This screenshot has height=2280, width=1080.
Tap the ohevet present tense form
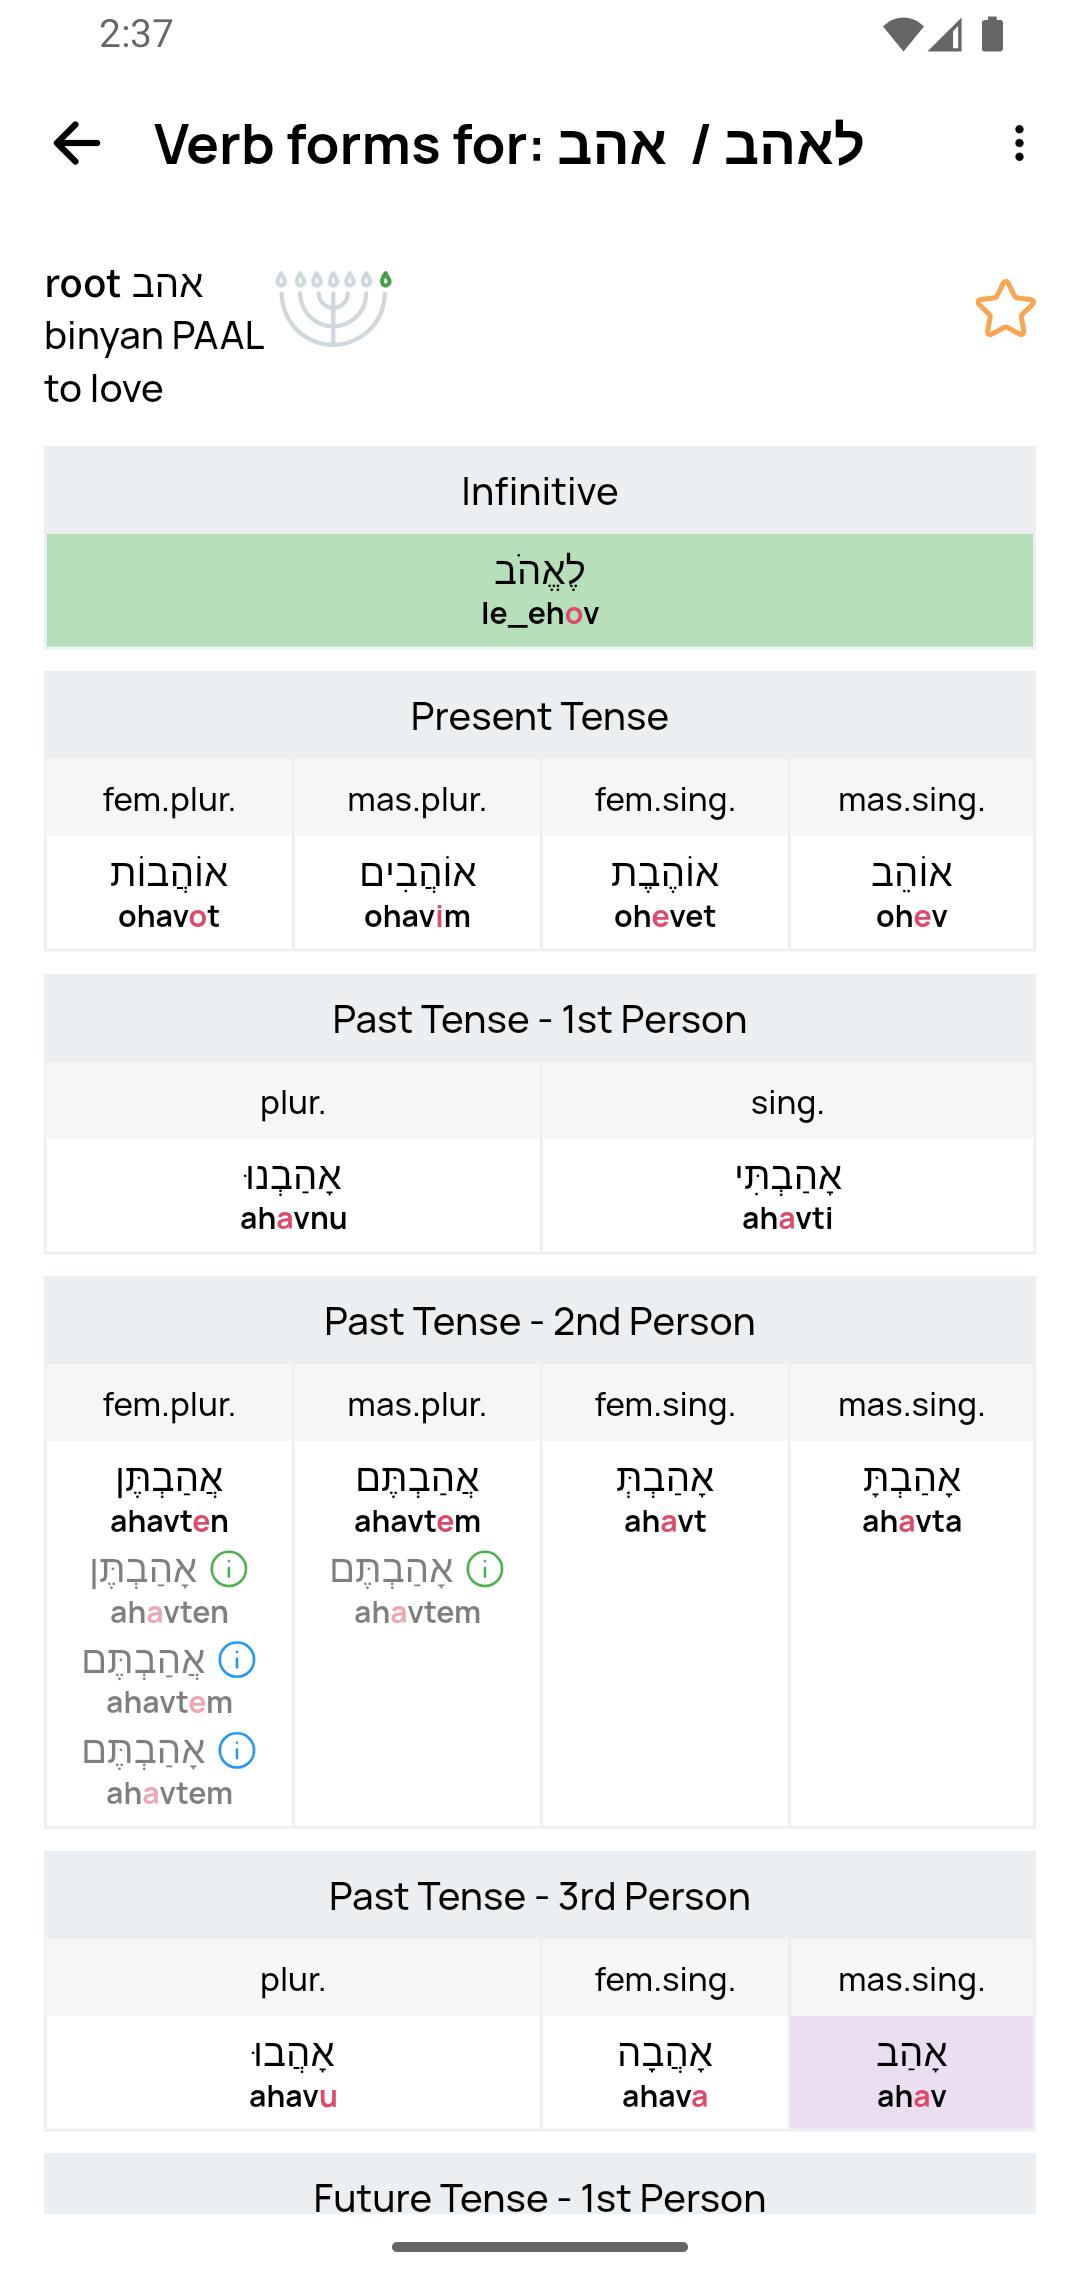(665, 893)
